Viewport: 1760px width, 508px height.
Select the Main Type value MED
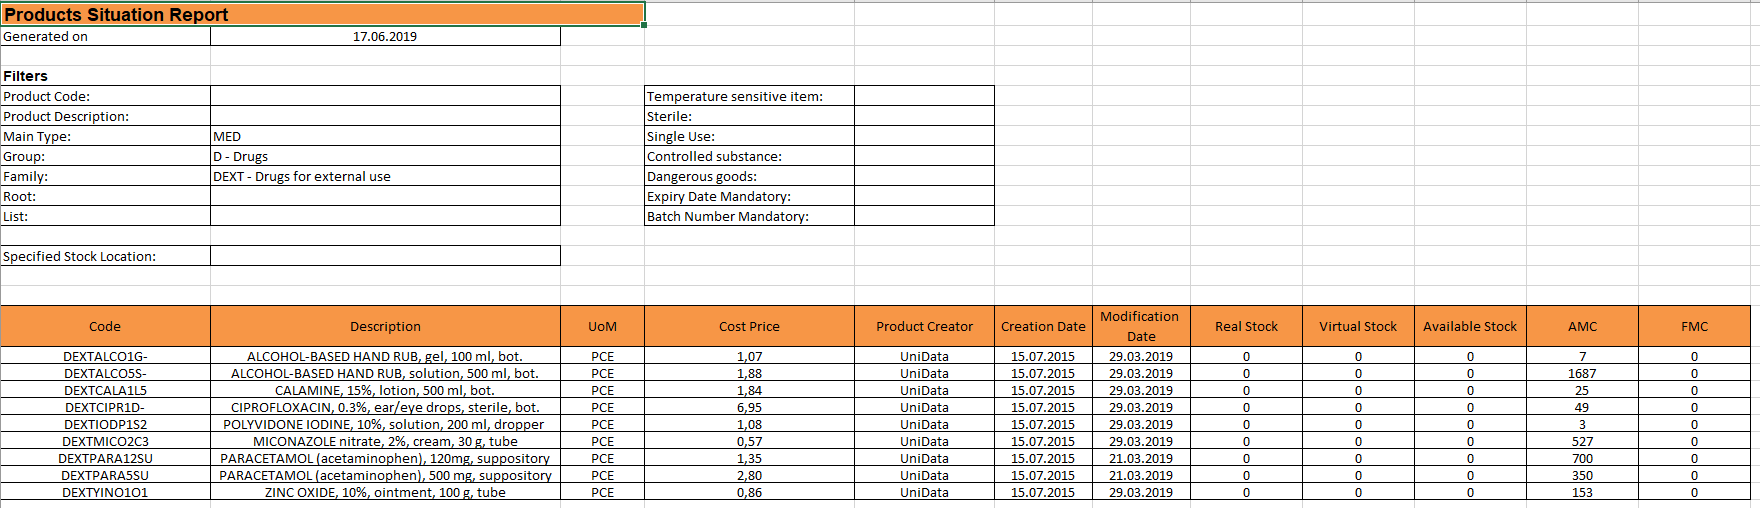click(385, 136)
